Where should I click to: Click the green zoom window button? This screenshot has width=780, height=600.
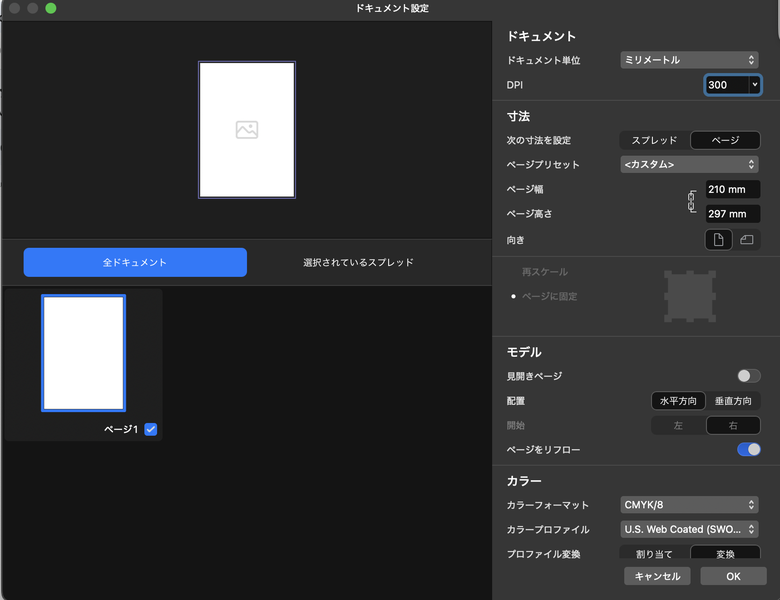coord(50,8)
